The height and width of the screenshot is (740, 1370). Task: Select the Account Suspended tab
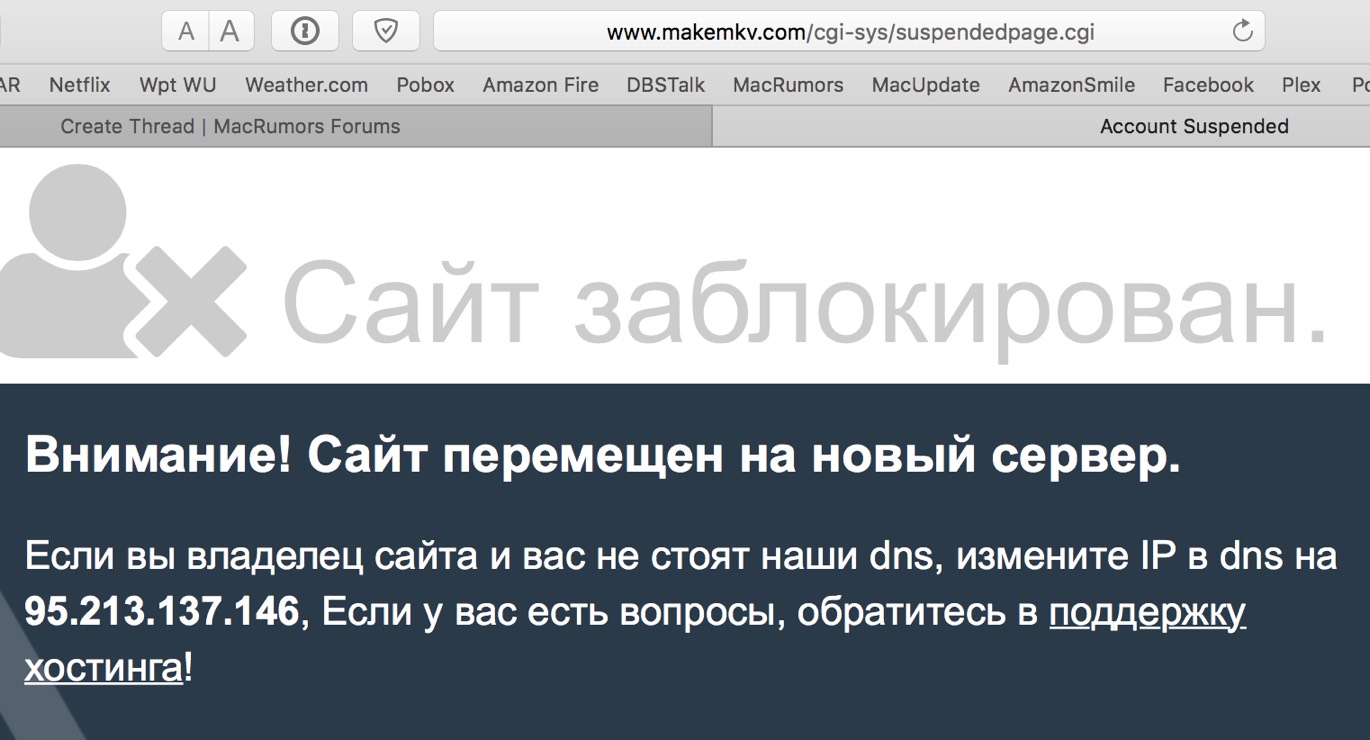1041,127
